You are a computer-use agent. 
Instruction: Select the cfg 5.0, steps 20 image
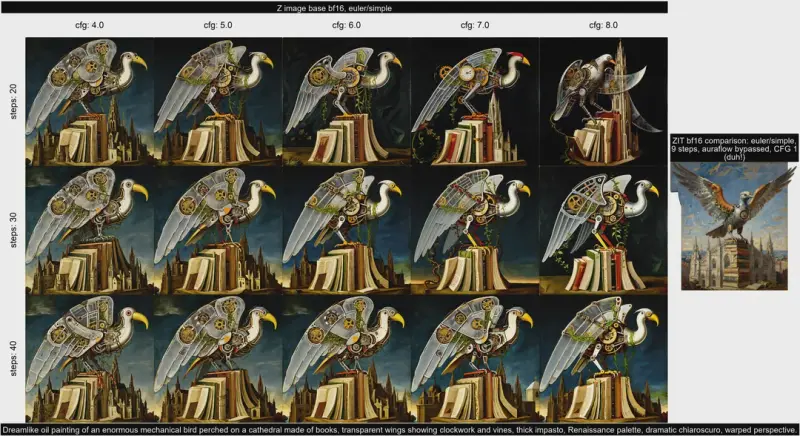pos(218,101)
